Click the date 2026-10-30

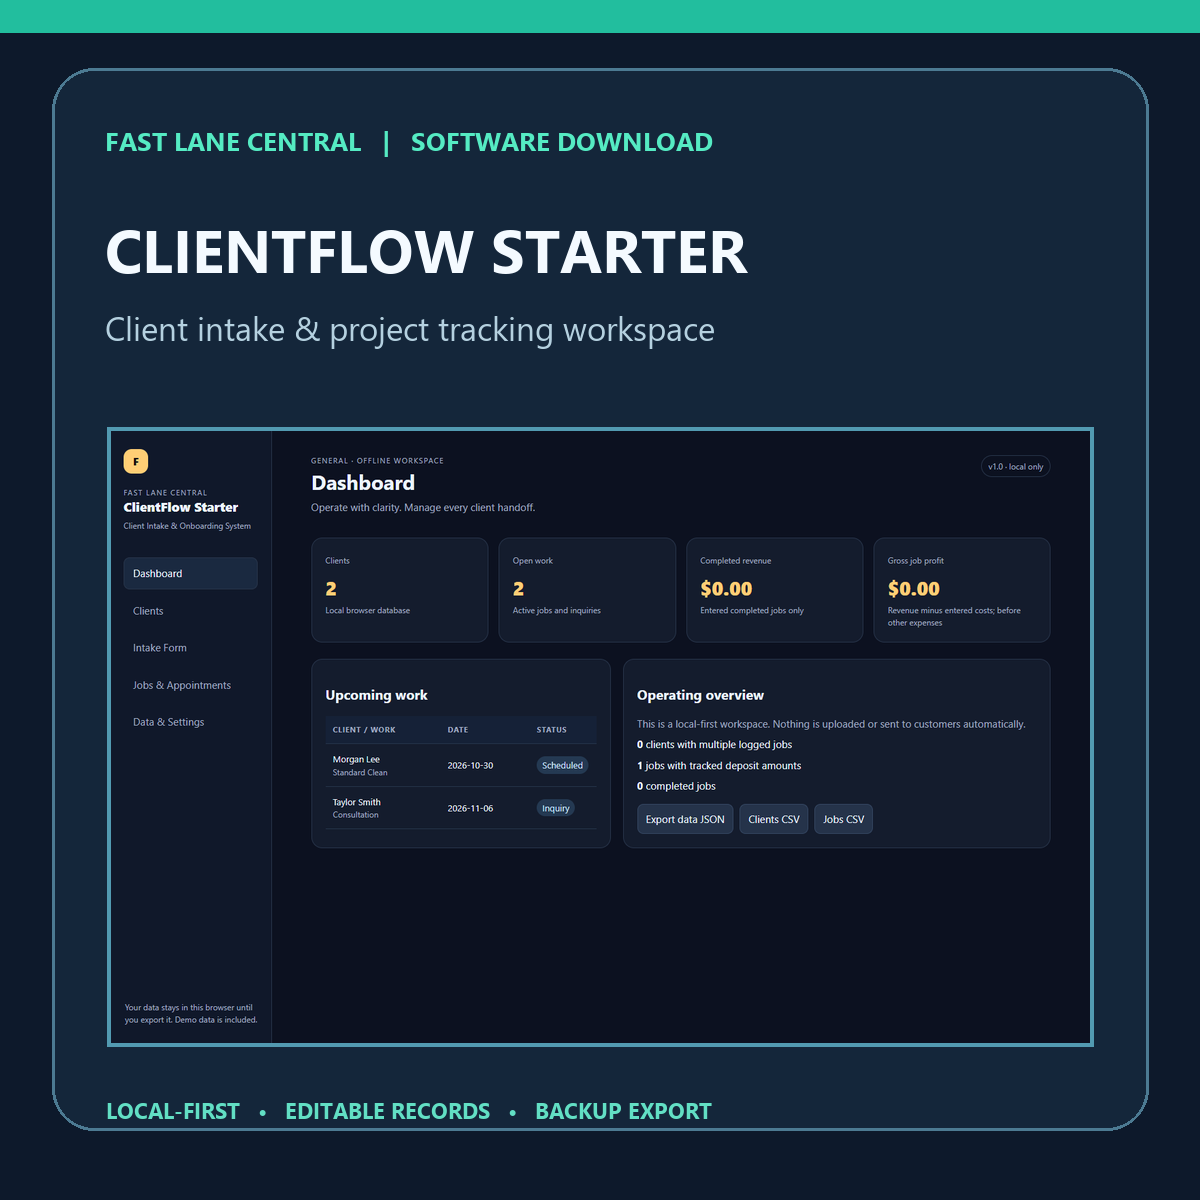(470, 765)
